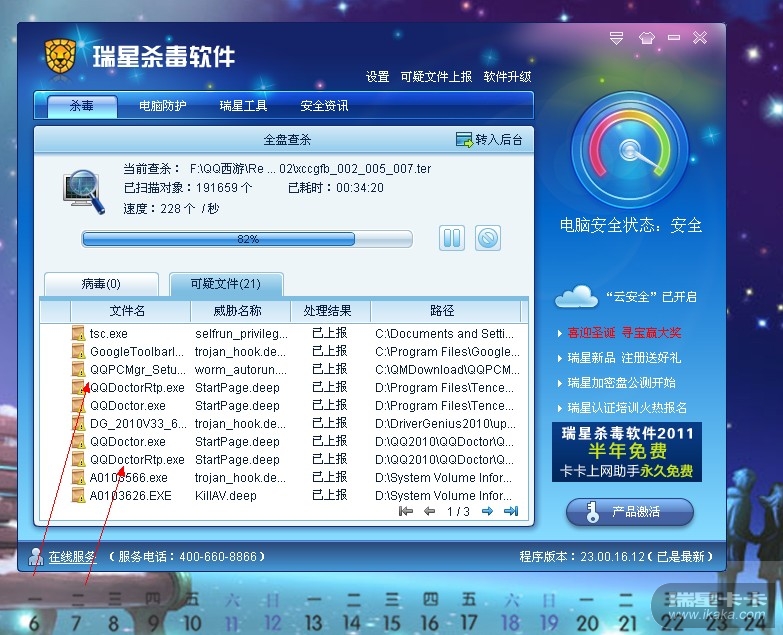Click the cloud security cloud icon
The height and width of the screenshot is (635, 783).
(576, 296)
